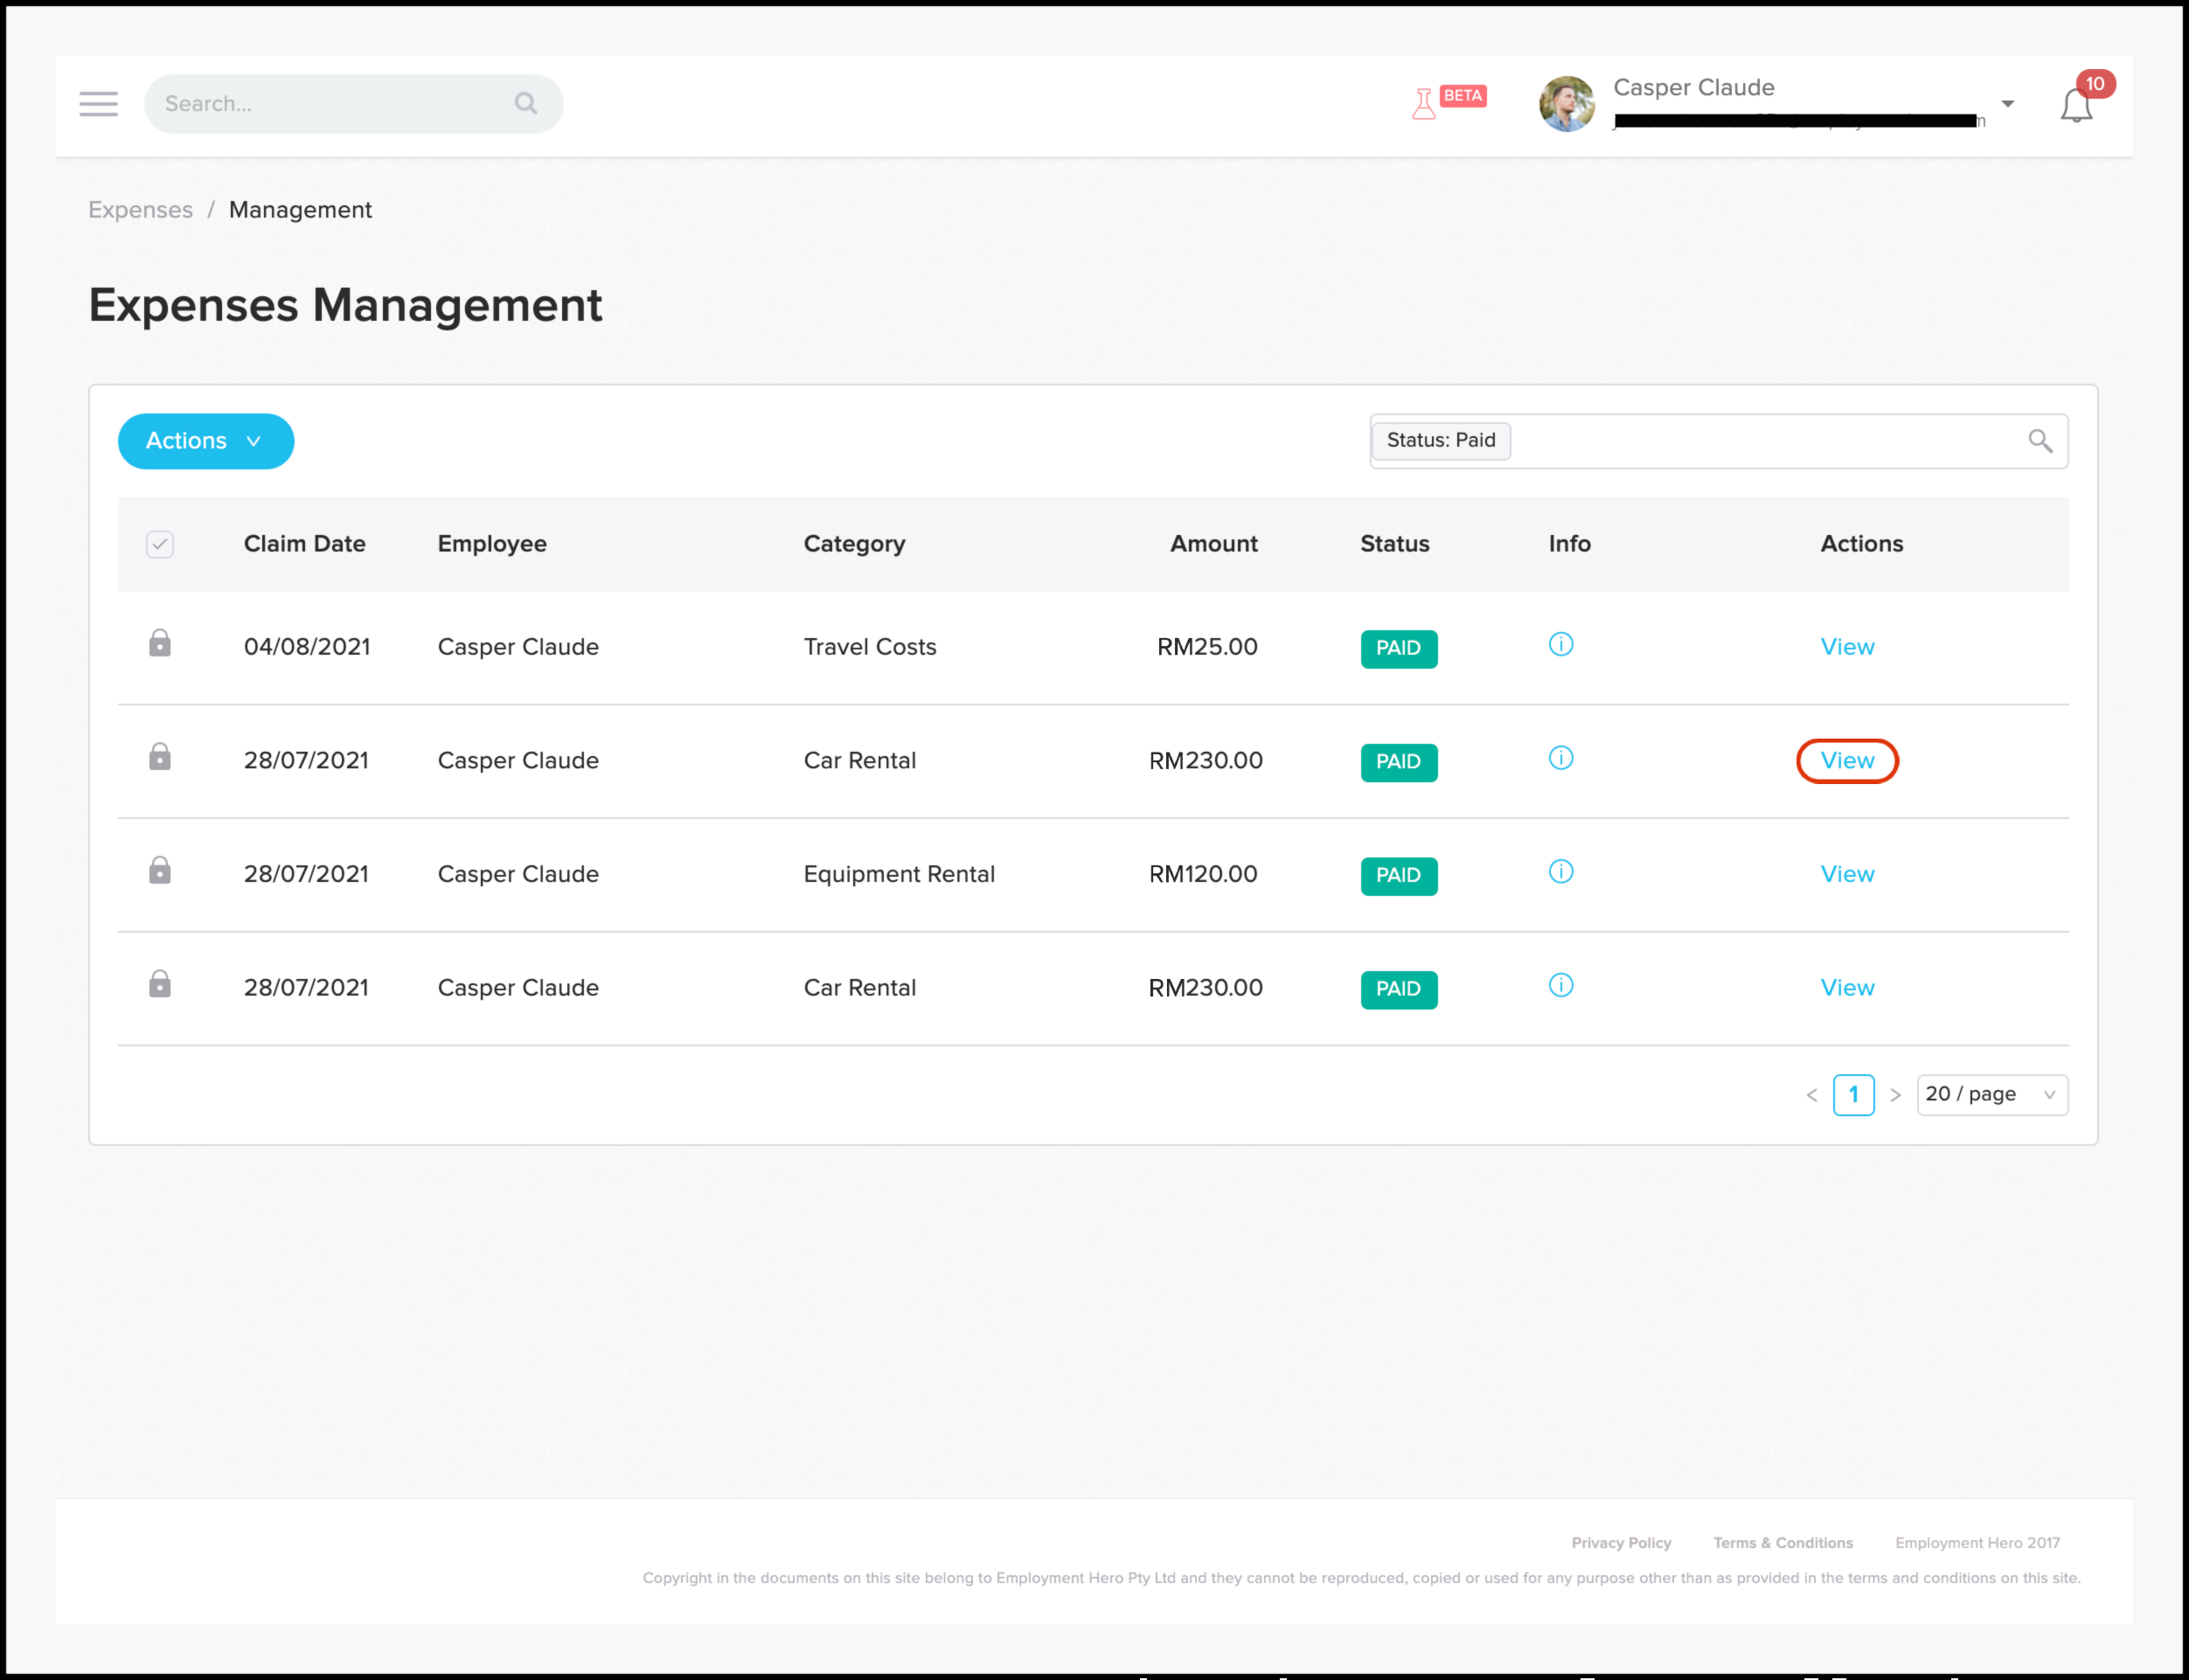Screen dimensions: 2189x1680
Task: Open the 20 / page size dropdown
Action: [1991, 1095]
